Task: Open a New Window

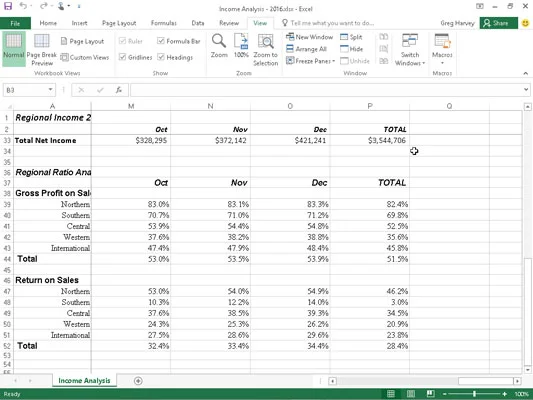Action: (x=309, y=37)
